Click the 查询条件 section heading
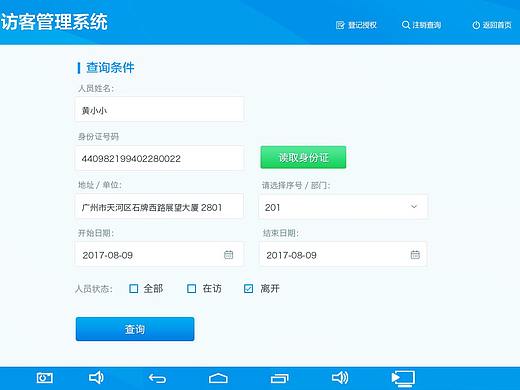The image size is (520, 390). 110,68
